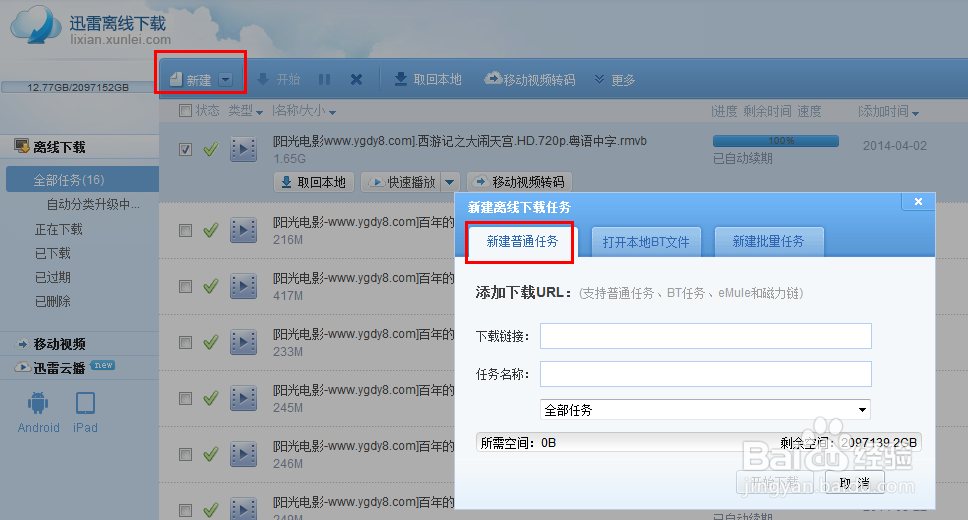Click the 迅雷离线下载 cloud logo
This screenshot has width=968, height=520.
(x=36, y=25)
